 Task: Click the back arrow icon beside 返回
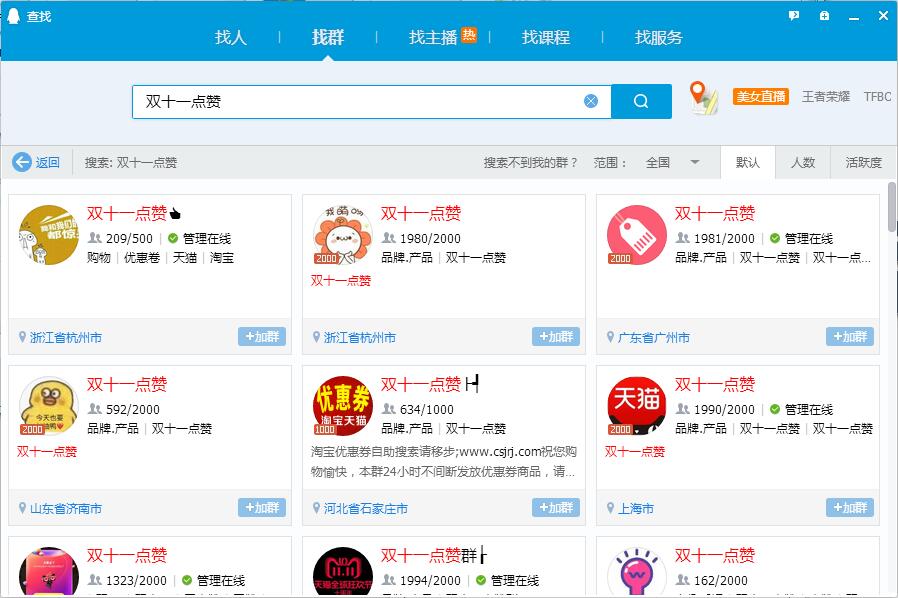click(x=20, y=161)
